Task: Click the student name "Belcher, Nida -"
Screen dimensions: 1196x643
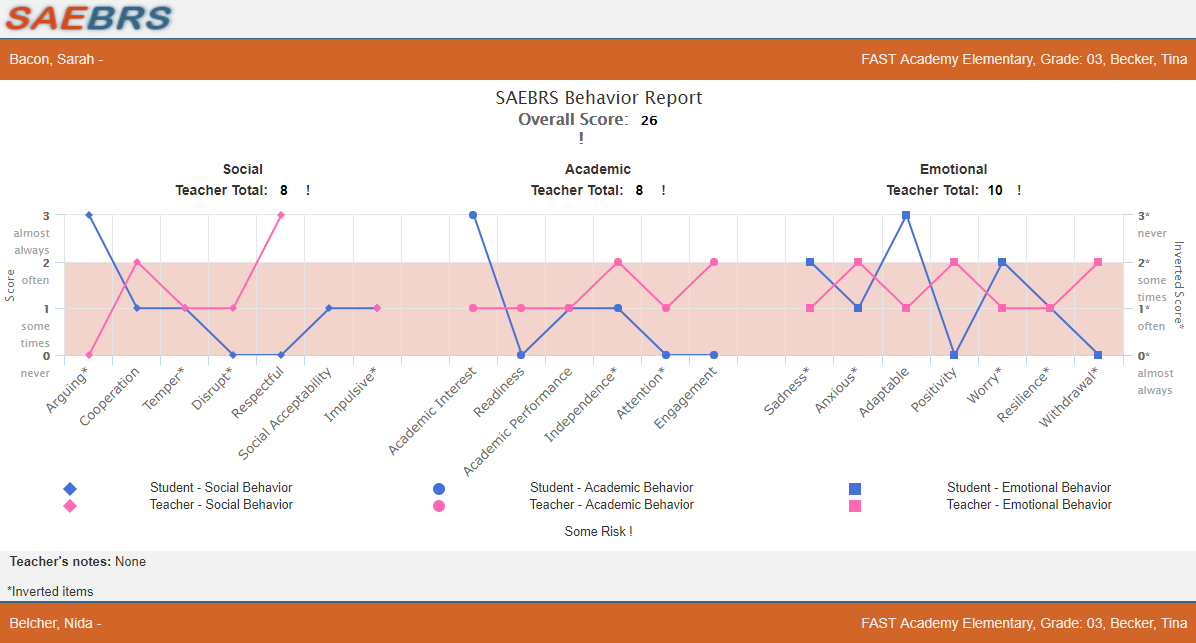Action: pyautogui.click(x=55, y=623)
